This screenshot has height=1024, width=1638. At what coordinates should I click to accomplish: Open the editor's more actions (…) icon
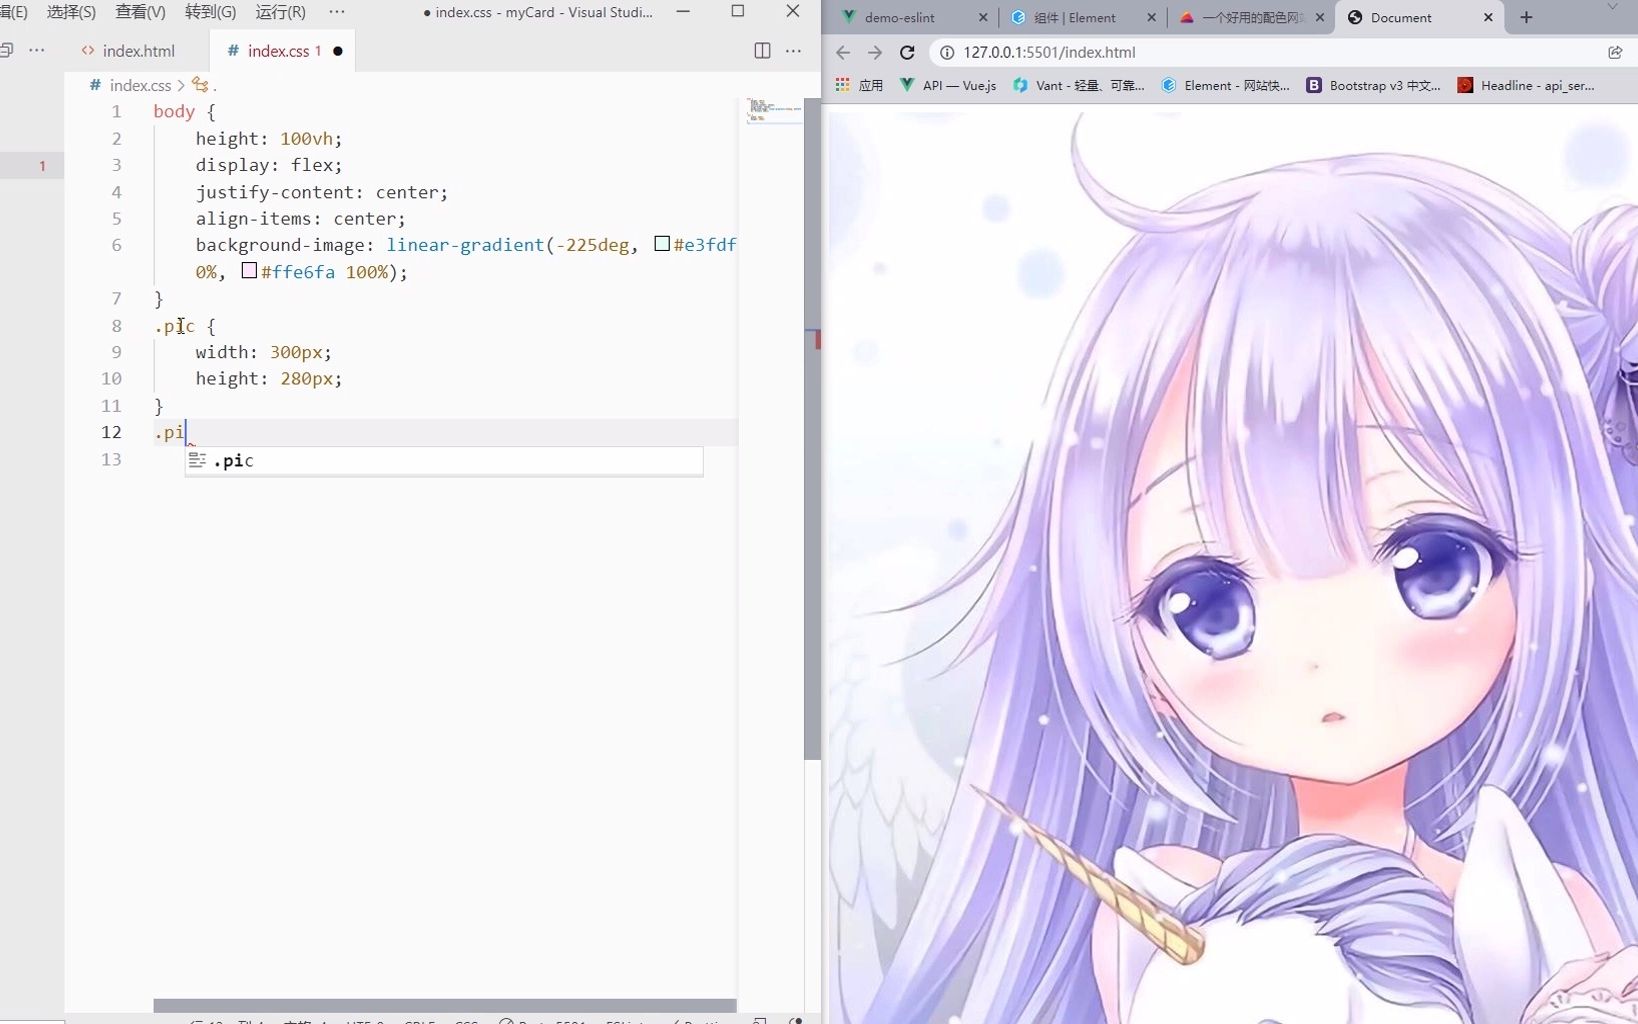[795, 51]
